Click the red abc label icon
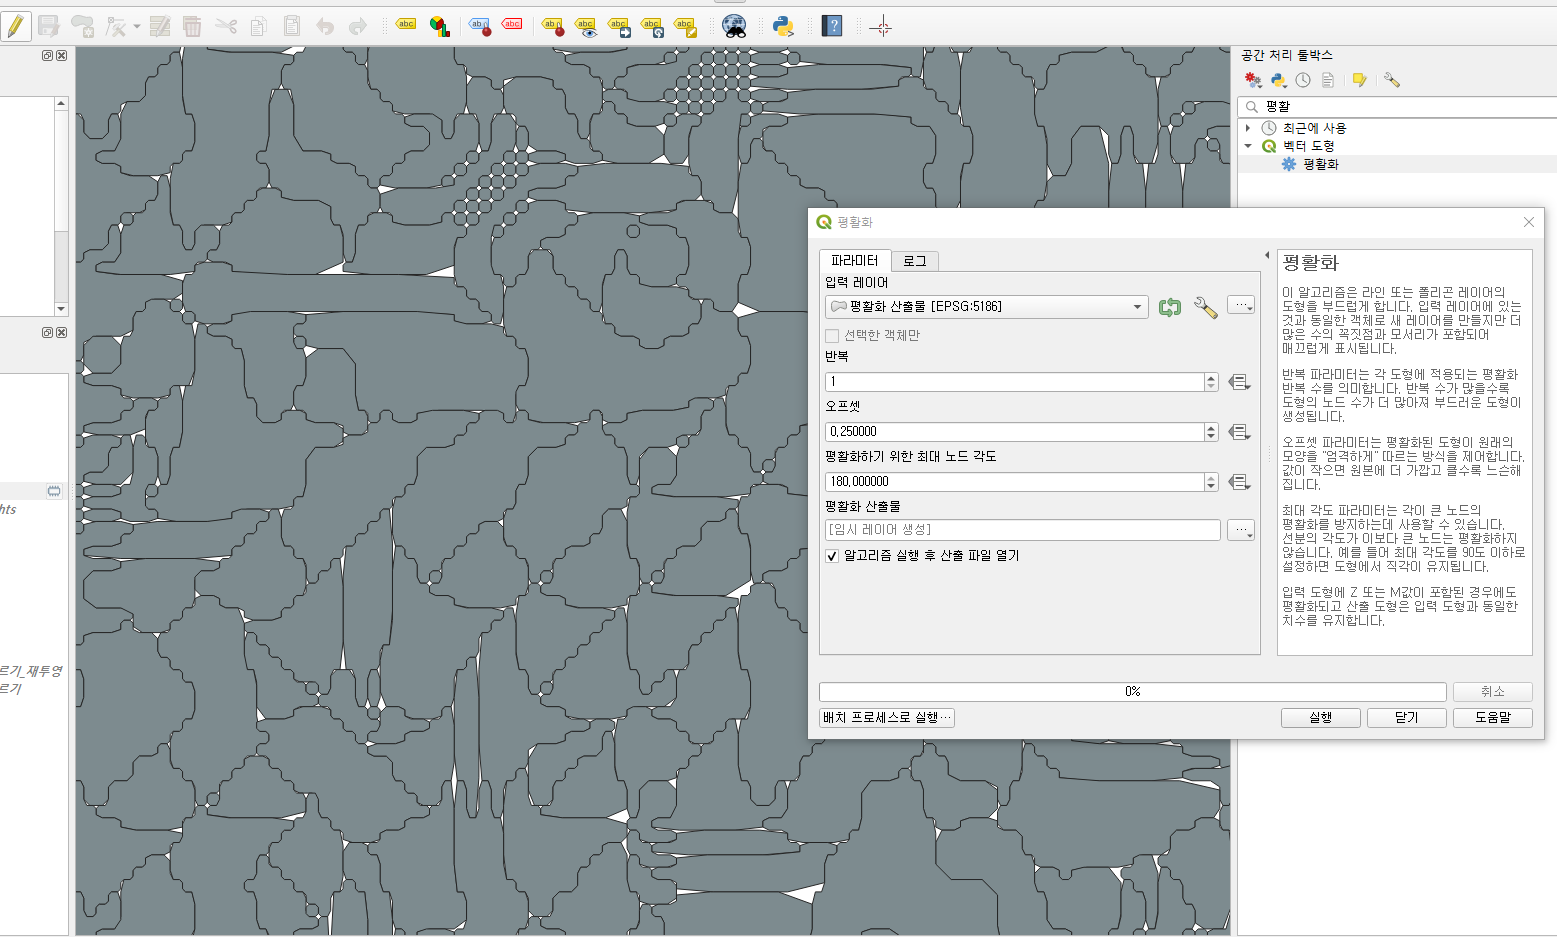This screenshot has height=937, width=1557. click(x=512, y=25)
